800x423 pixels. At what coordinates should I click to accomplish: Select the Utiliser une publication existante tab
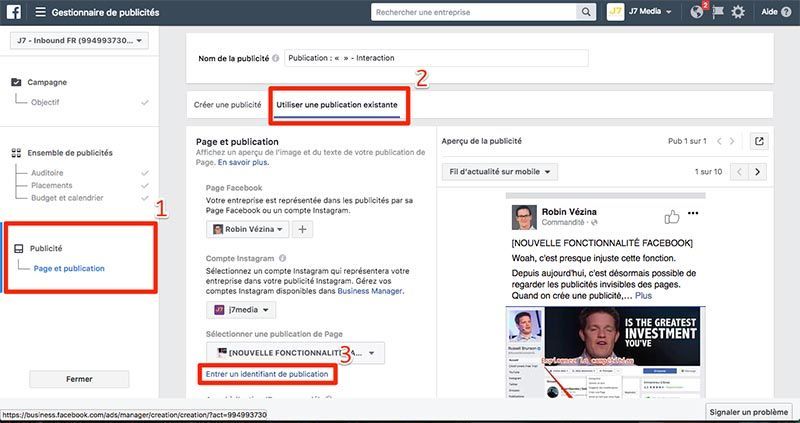(x=338, y=105)
